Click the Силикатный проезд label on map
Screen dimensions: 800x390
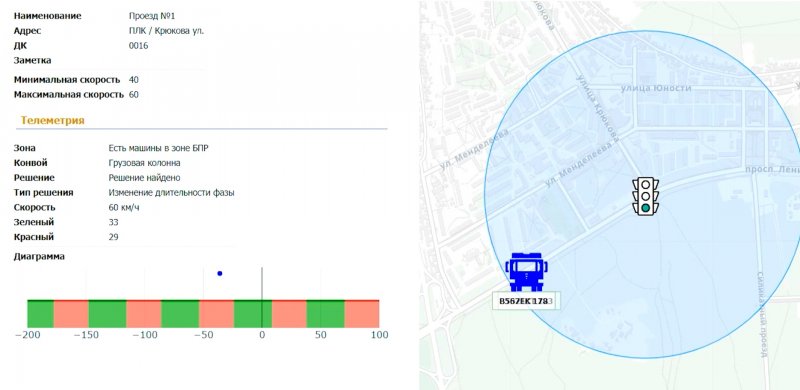[762, 314]
